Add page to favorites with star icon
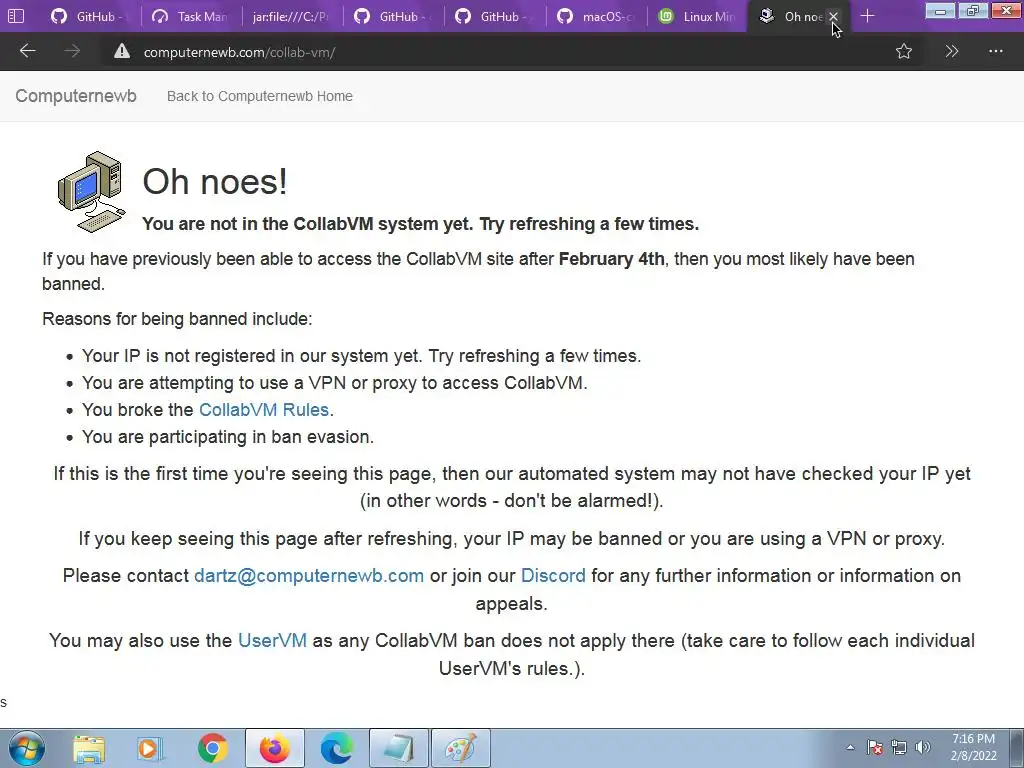Viewport: 1024px width, 768px height. (x=904, y=52)
